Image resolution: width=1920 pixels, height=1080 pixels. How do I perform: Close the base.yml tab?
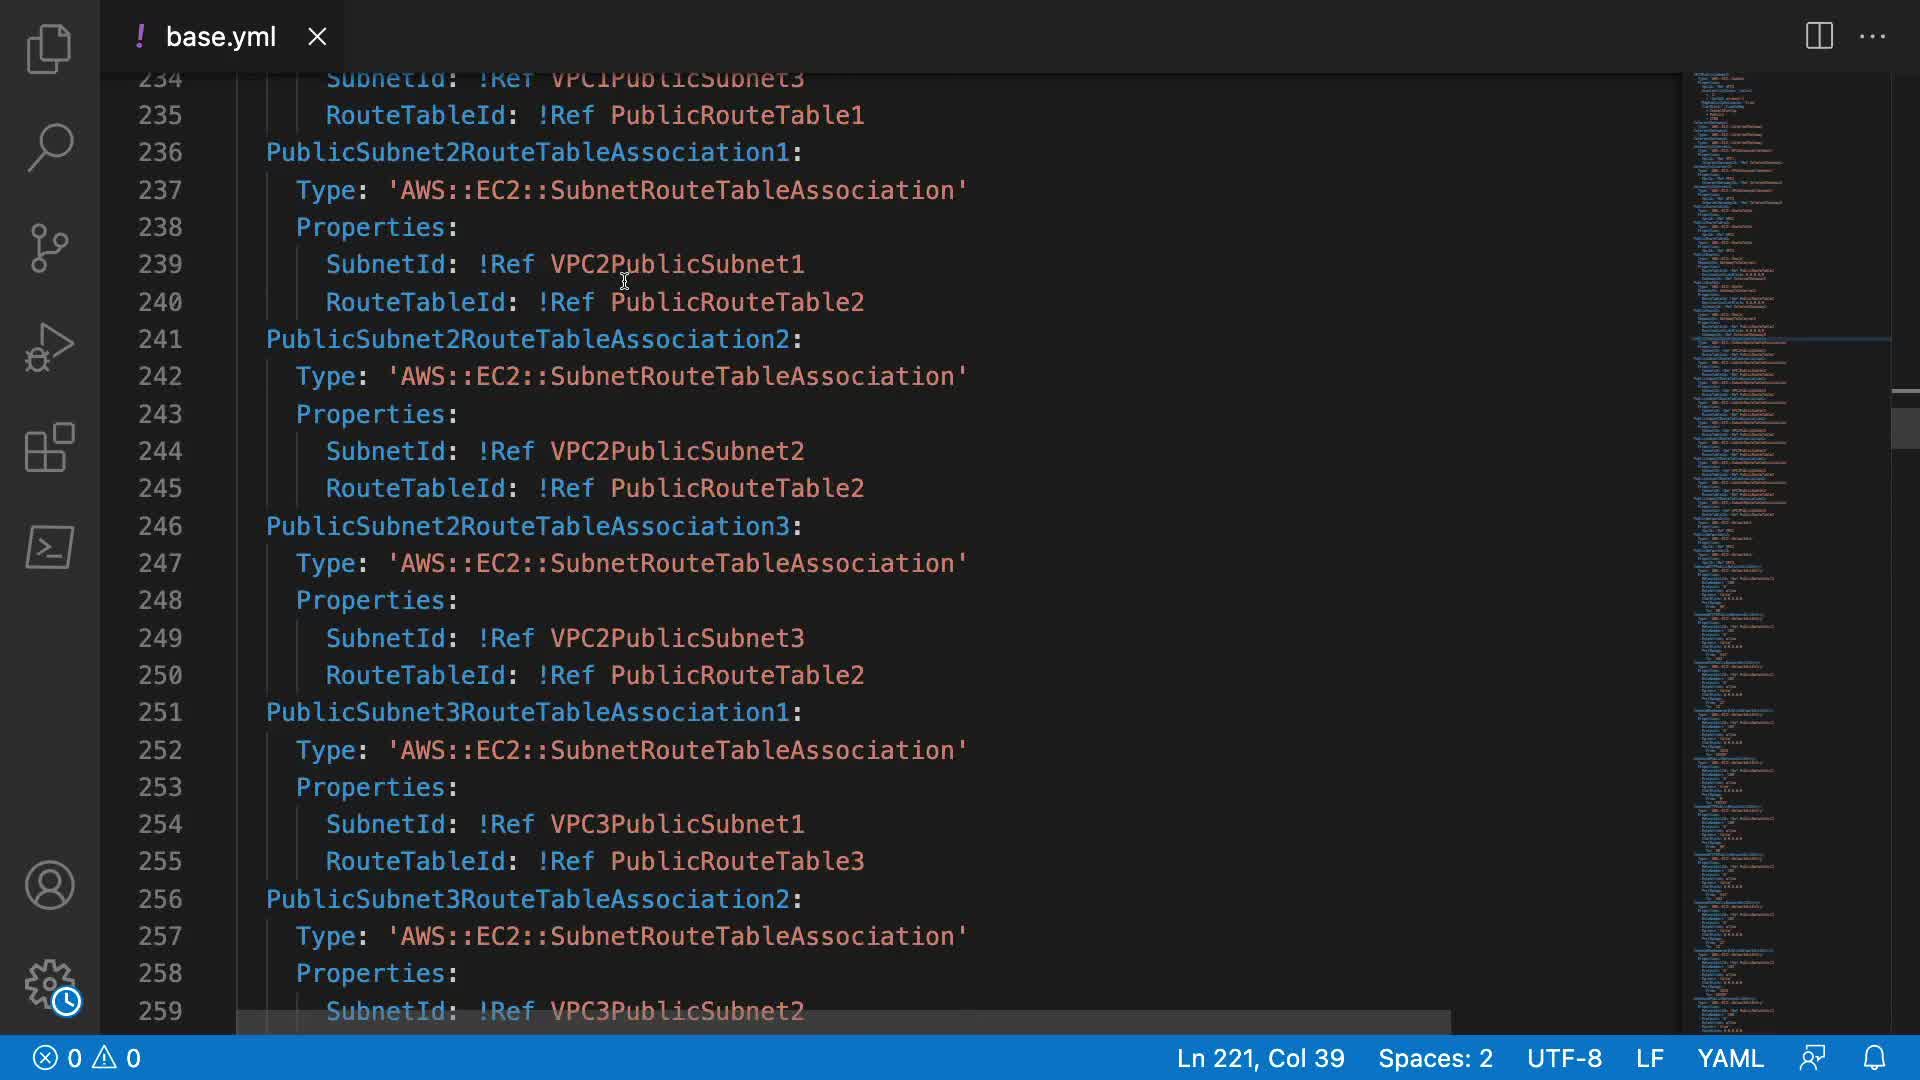317,37
